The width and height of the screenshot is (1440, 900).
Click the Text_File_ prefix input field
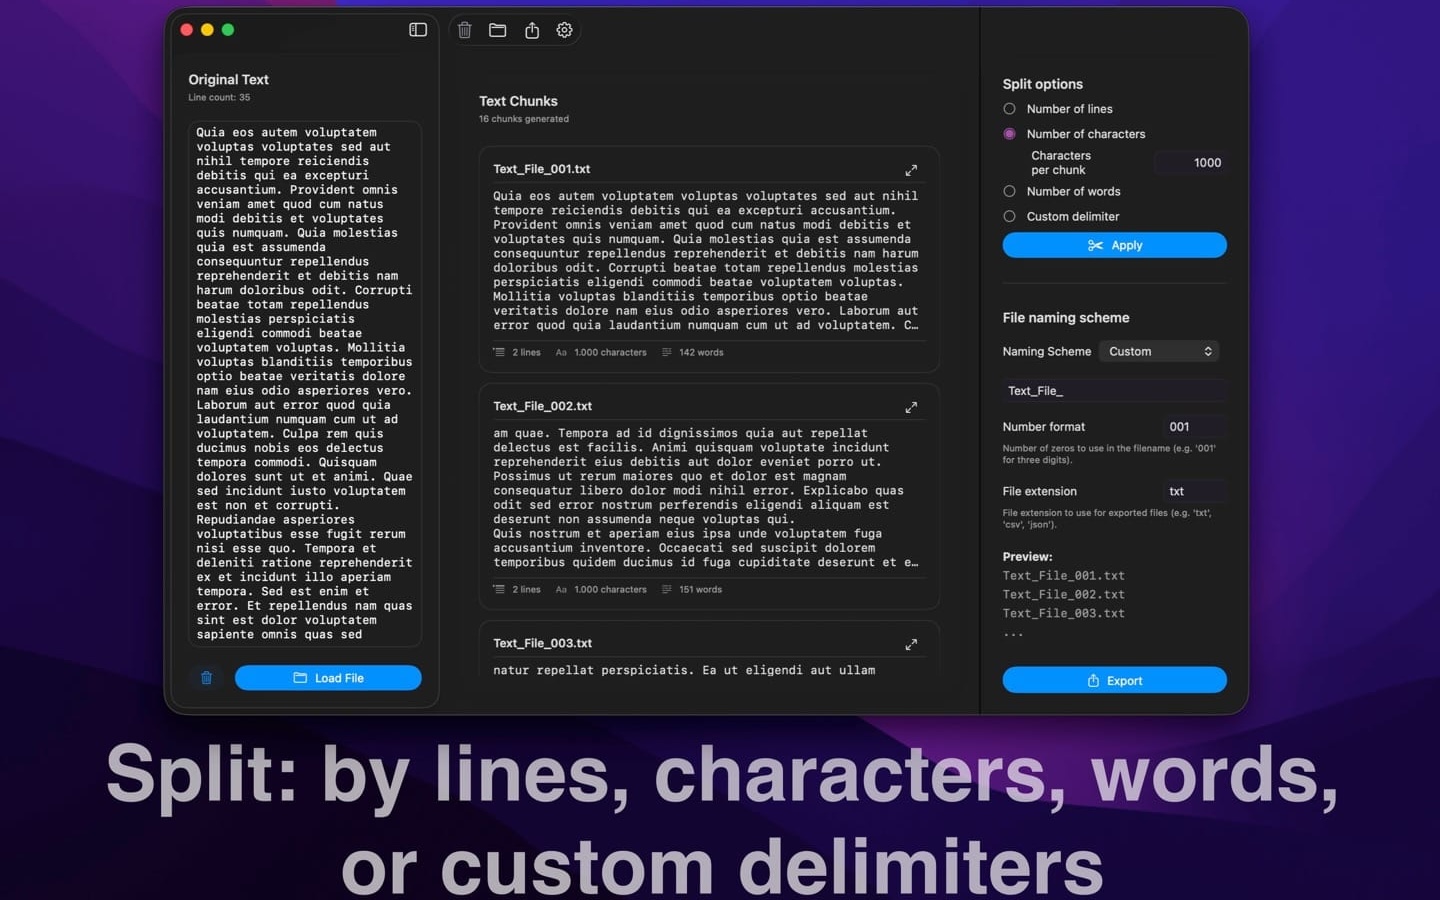pyautogui.click(x=1114, y=391)
